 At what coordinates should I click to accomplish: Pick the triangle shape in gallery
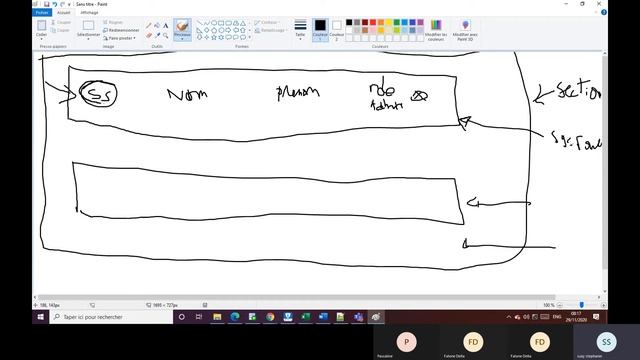click(243, 23)
